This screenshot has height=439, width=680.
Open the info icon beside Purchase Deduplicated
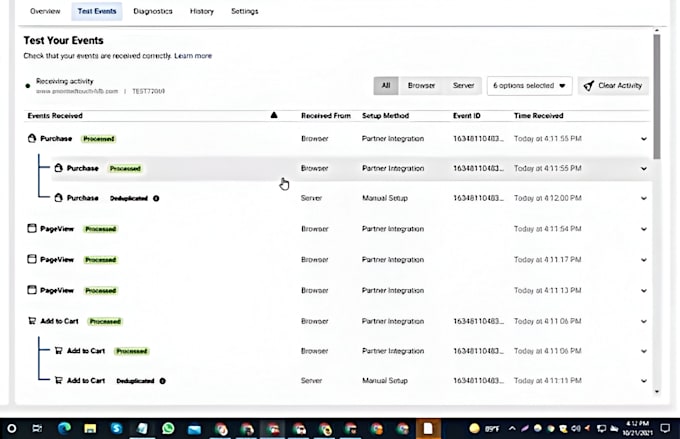(156, 198)
